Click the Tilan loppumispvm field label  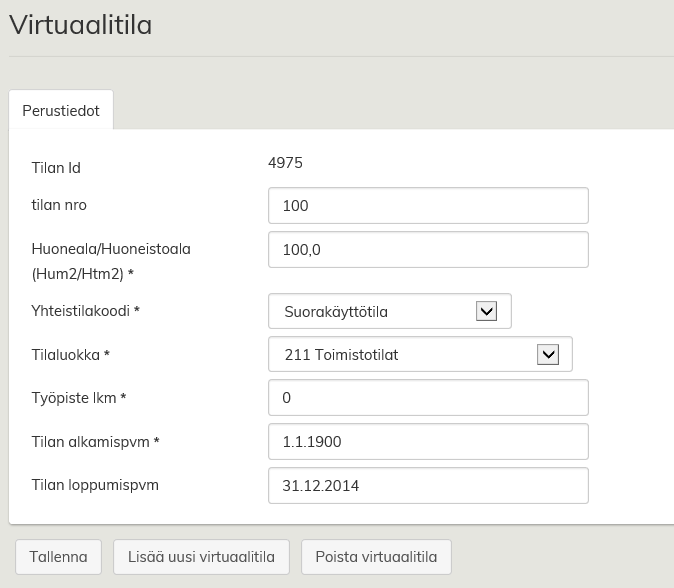tap(95, 485)
